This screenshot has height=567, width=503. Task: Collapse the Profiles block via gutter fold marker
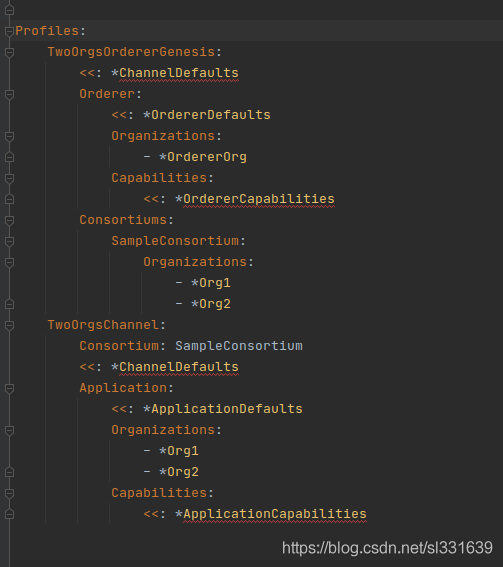tap(9, 31)
